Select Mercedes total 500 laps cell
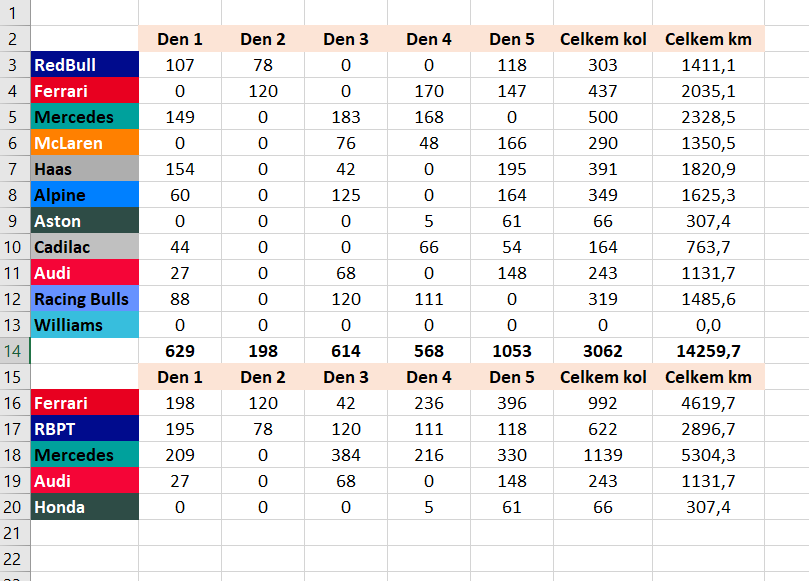The width and height of the screenshot is (809, 581). pyautogui.click(x=603, y=117)
